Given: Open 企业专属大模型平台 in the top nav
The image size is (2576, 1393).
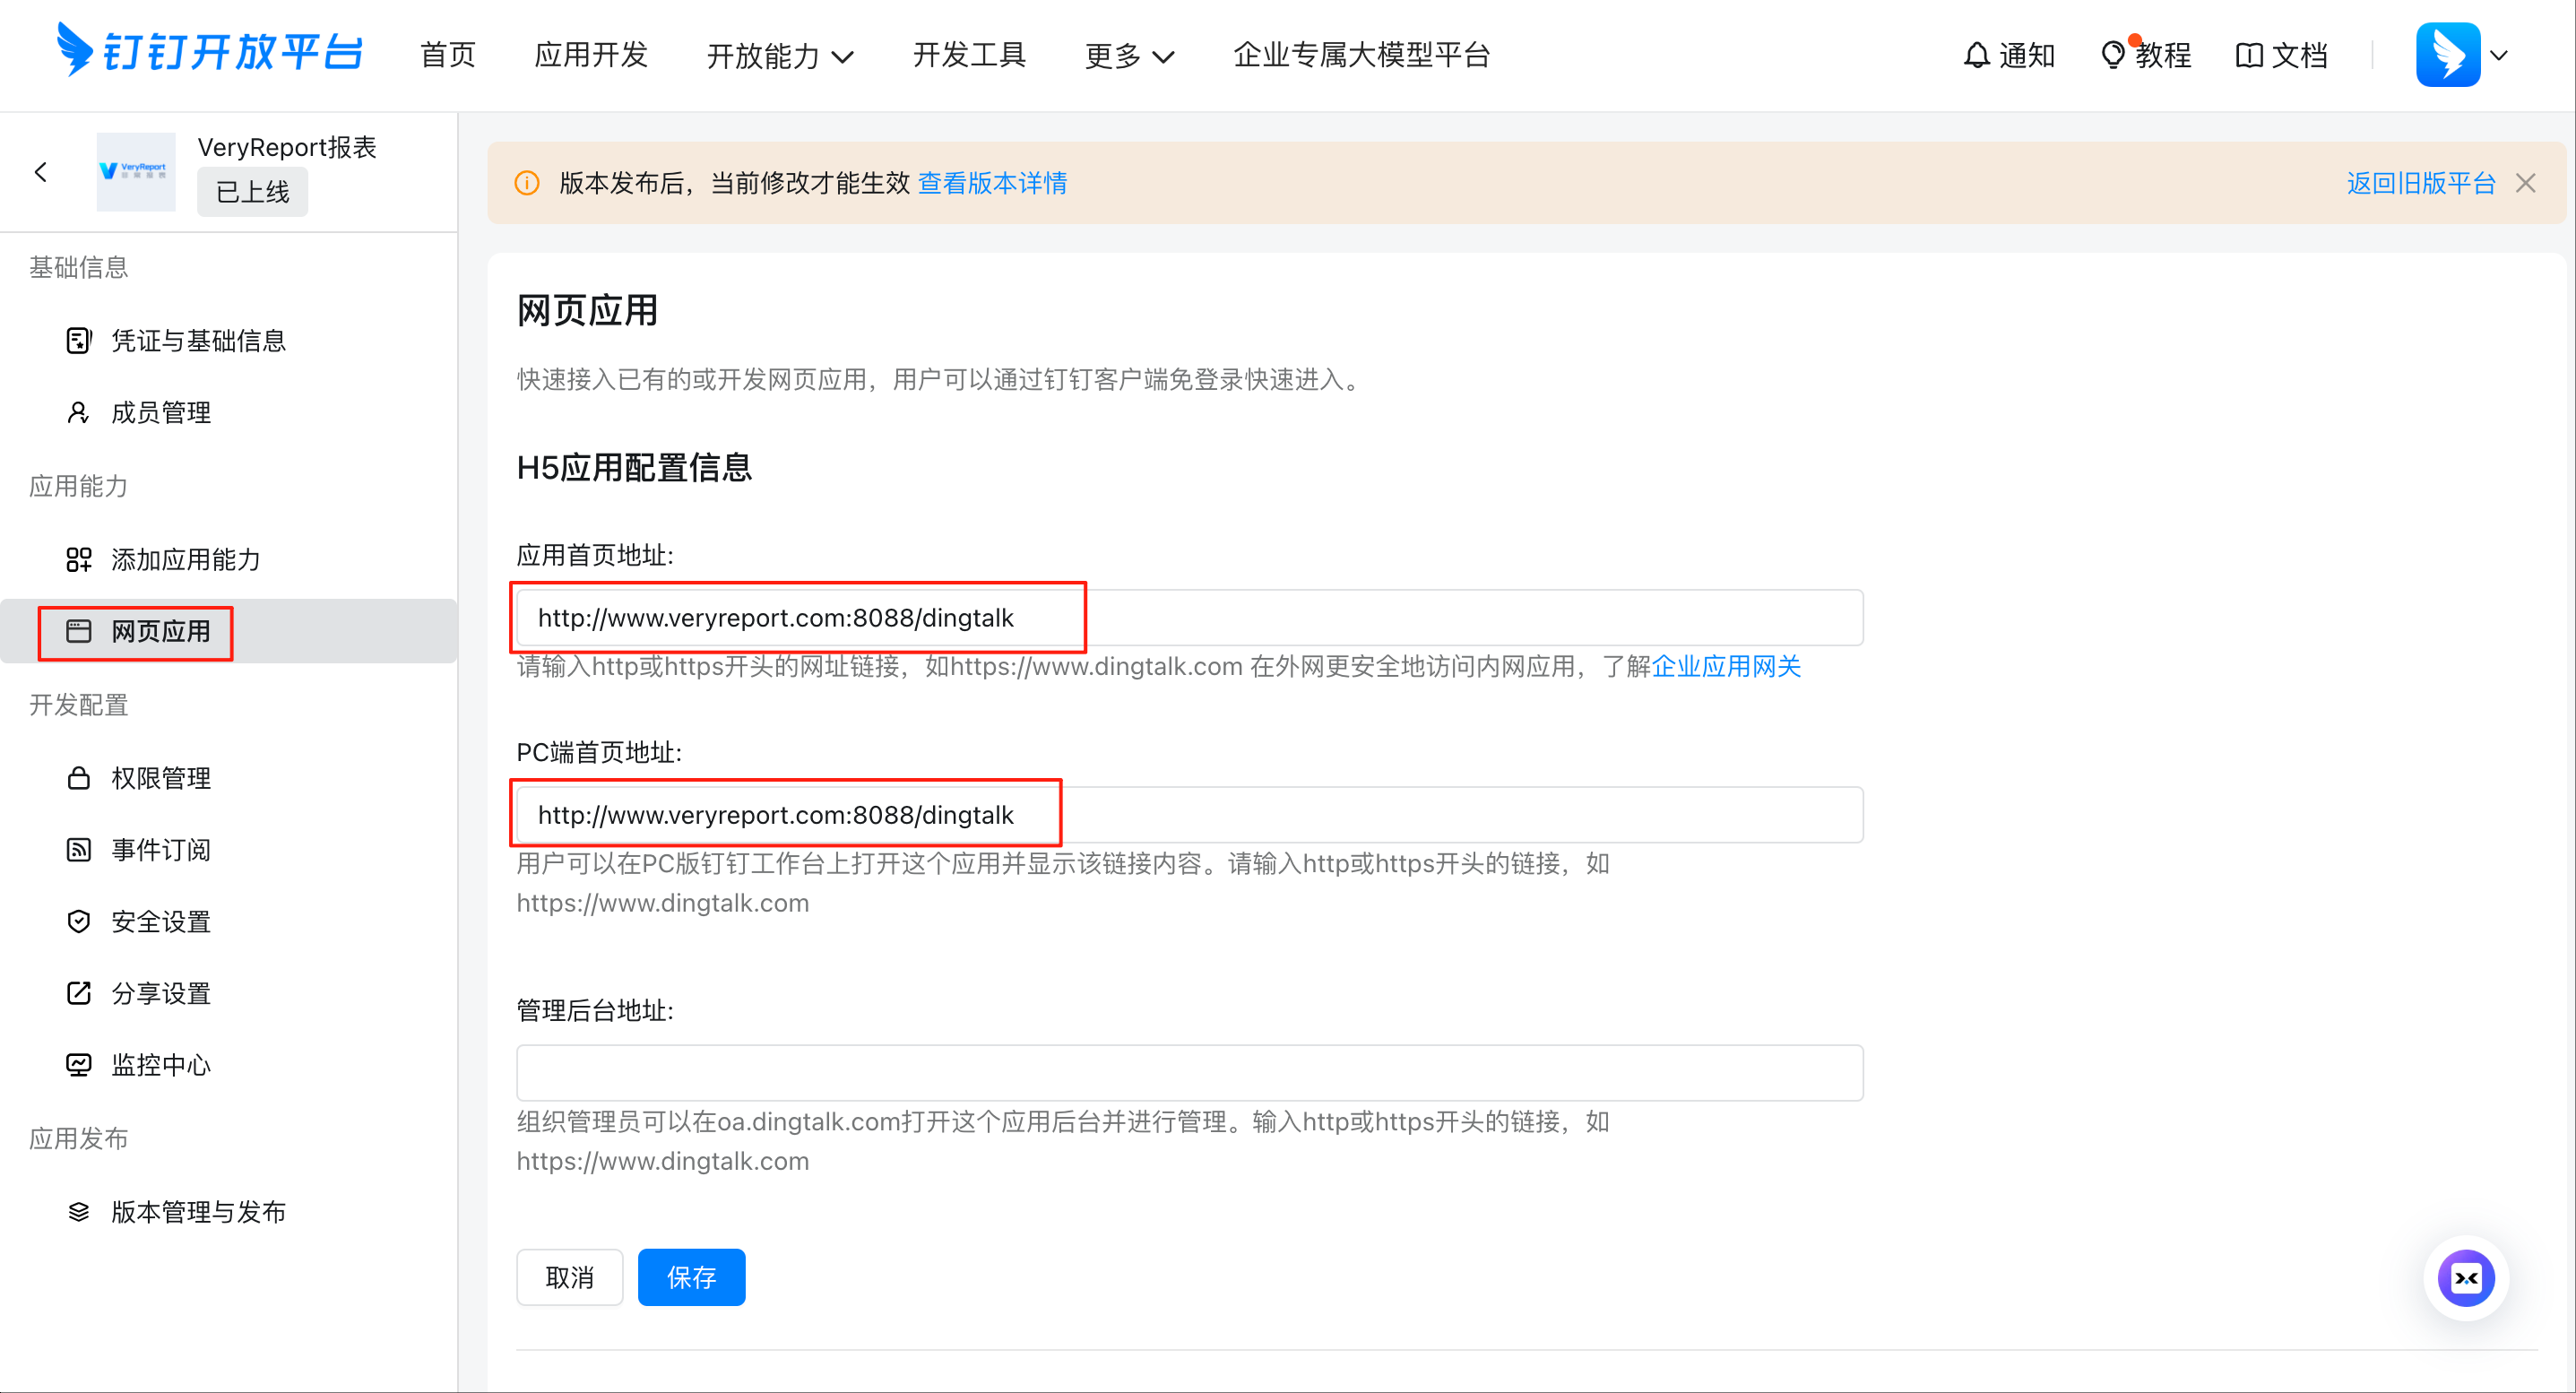Looking at the screenshot, I should click(1361, 55).
